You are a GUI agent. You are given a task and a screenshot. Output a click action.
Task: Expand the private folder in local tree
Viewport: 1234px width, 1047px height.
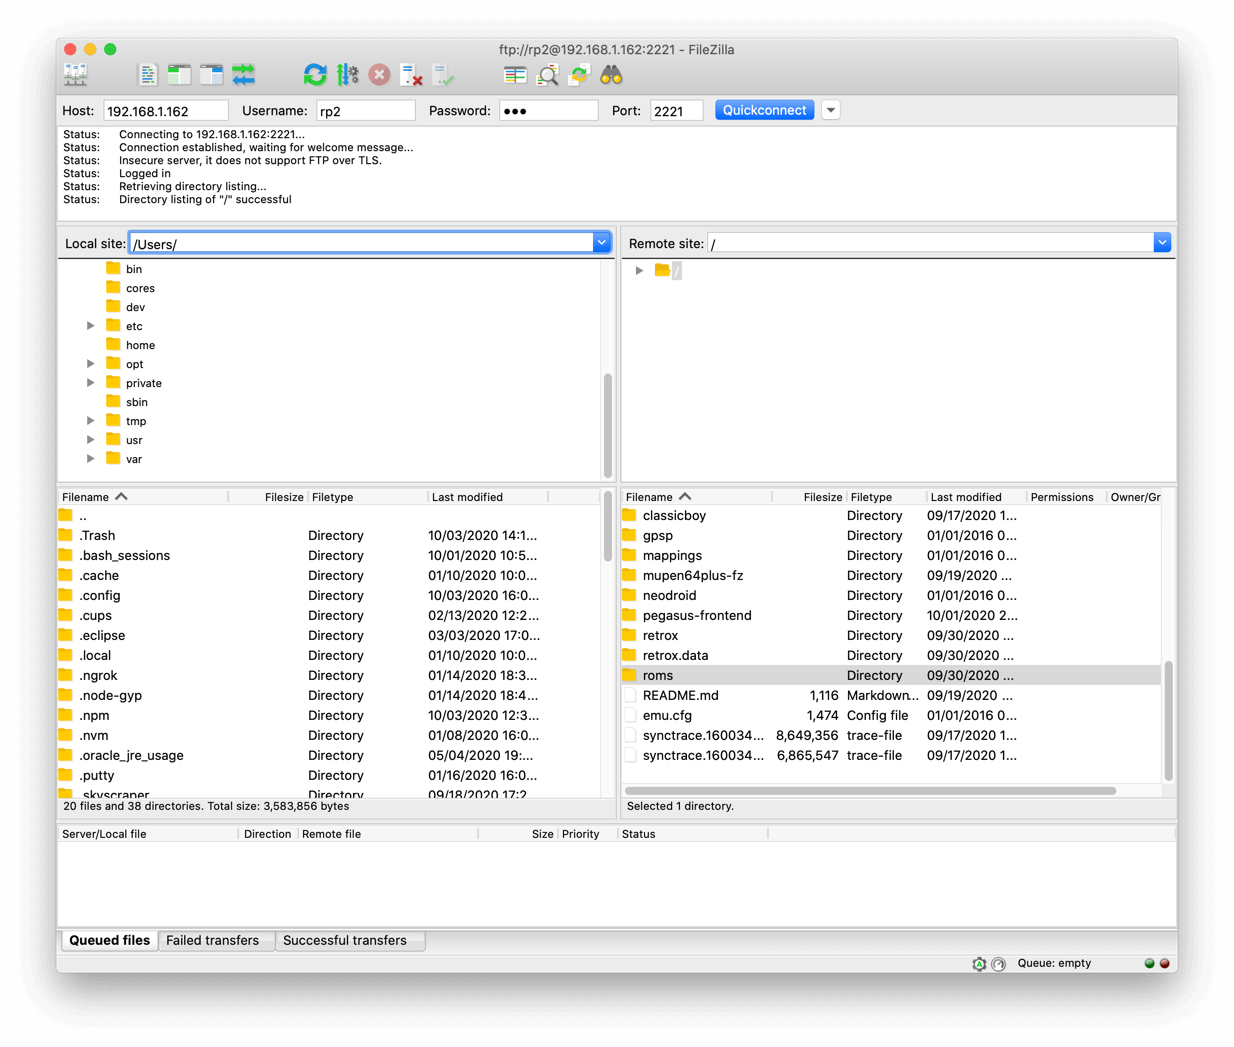coord(91,383)
